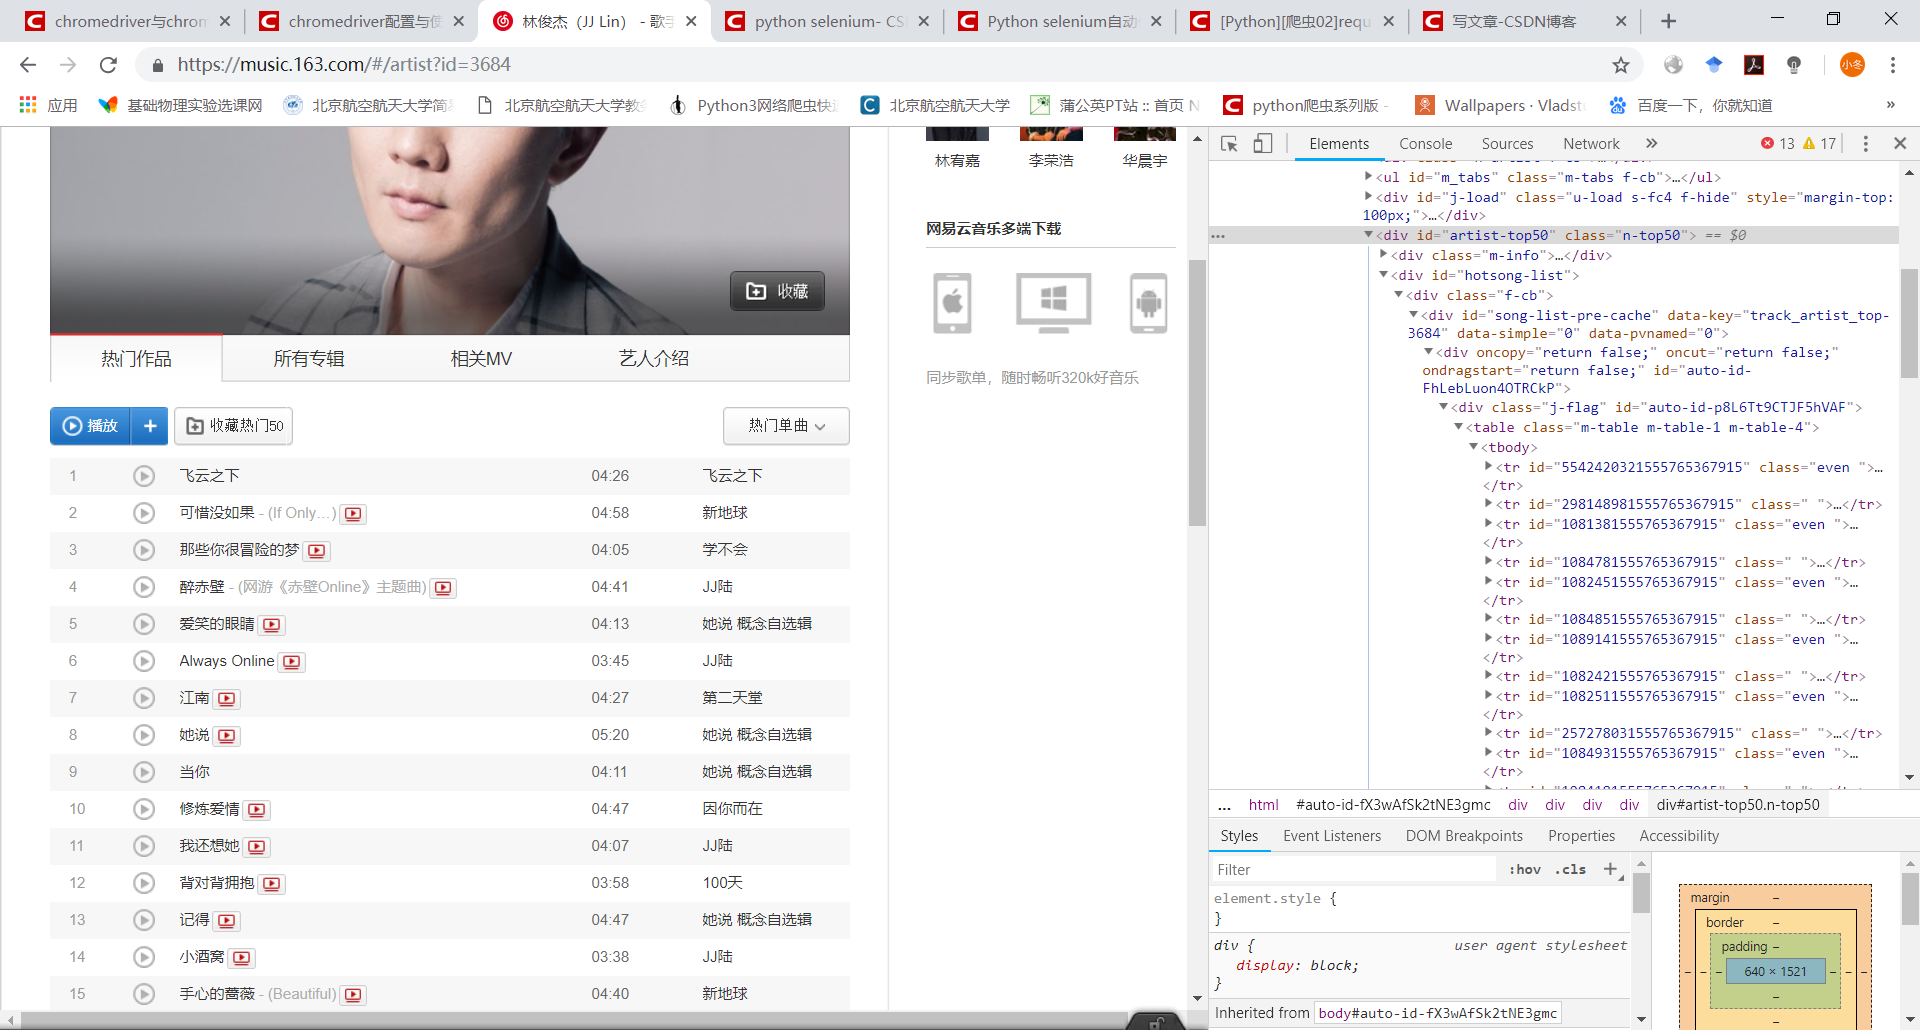Switch to python selenium CSDN browser tab
Viewport: 1920px width, 1030px height.
827,21
